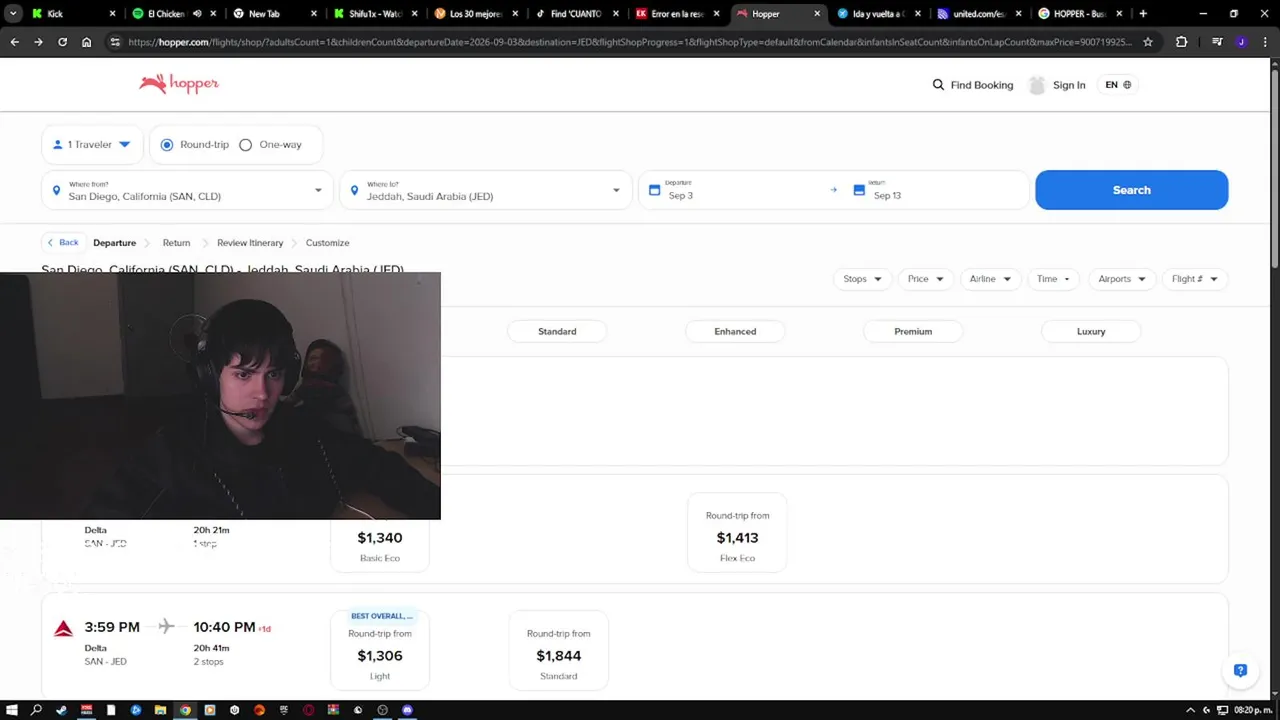
Task: Select the Standard fare class header
Action: pos(557,331)
